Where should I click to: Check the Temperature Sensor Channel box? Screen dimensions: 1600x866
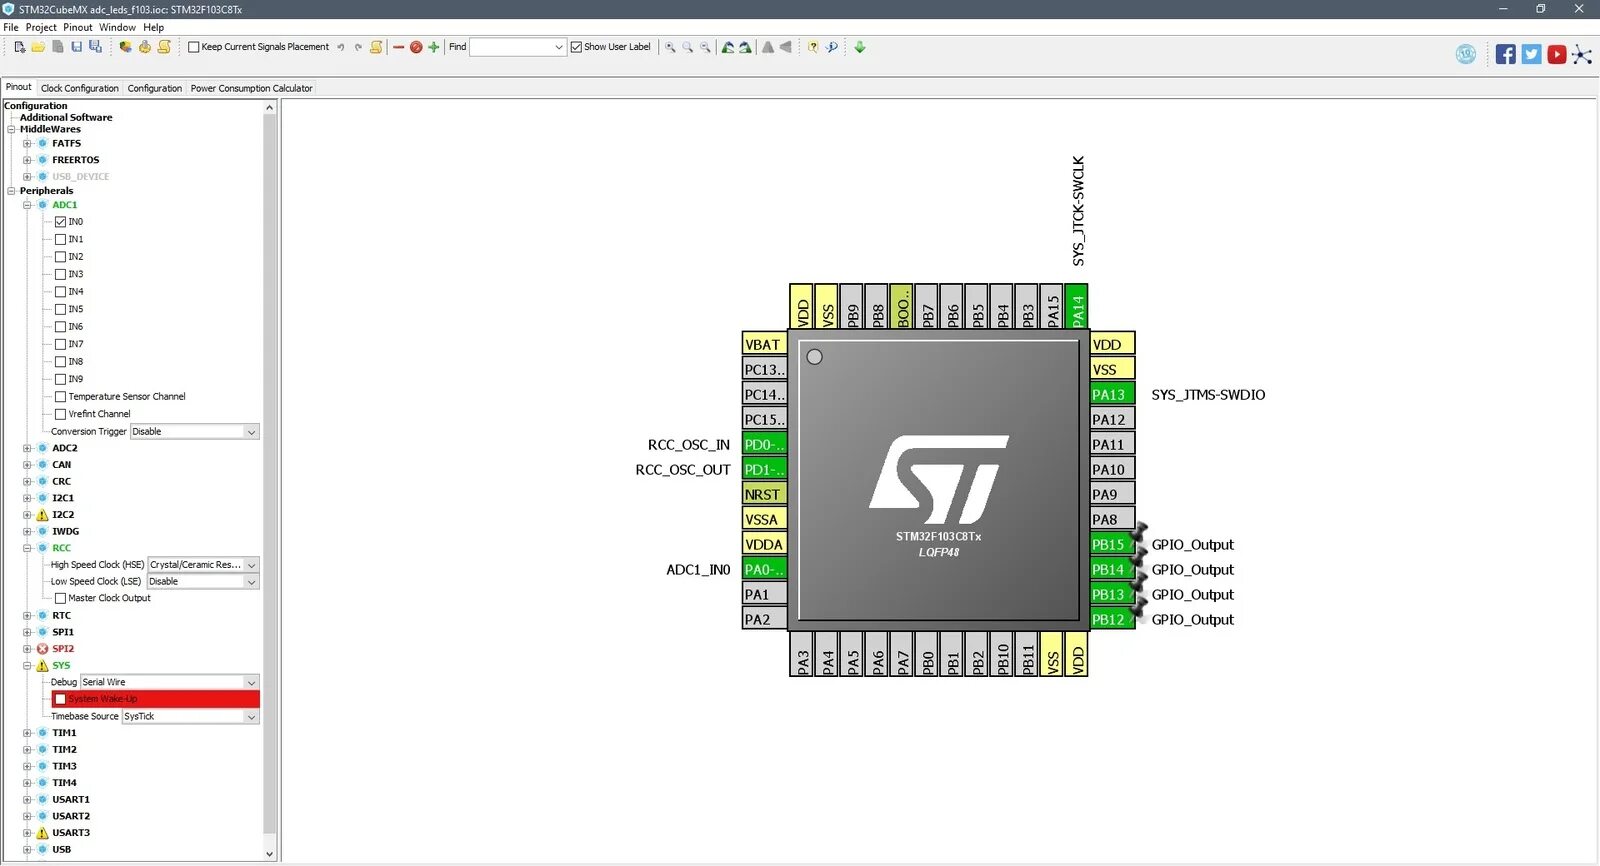click(x=60, y=397)
